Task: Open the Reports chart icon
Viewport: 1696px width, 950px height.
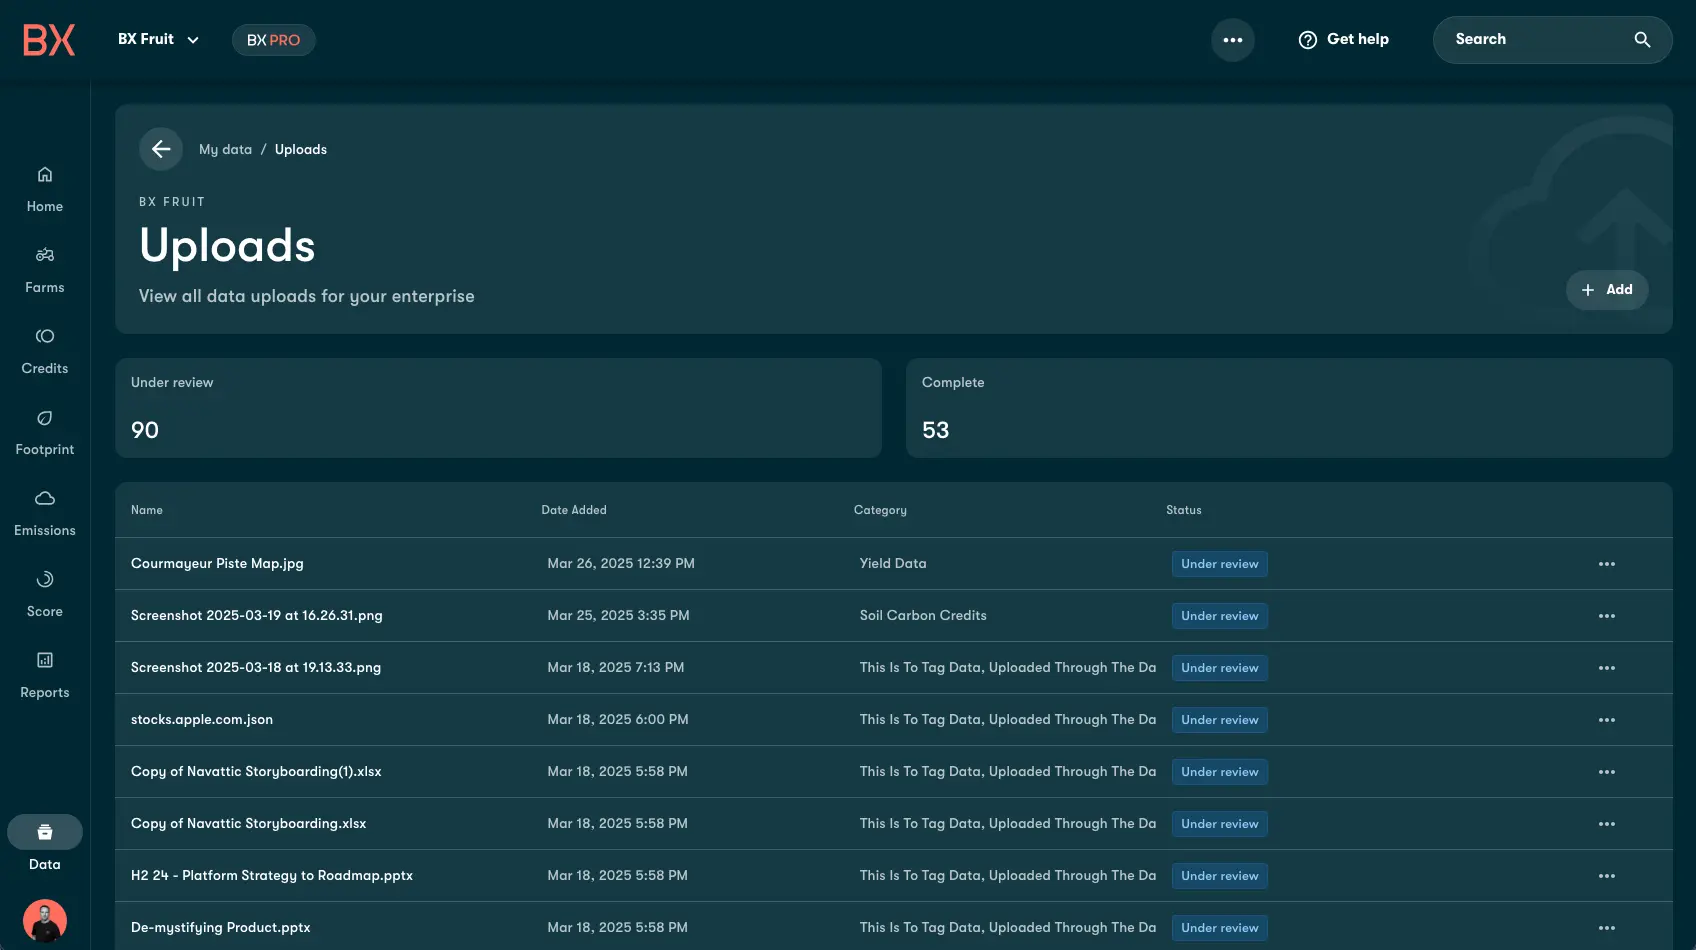Action: point(45,661)
